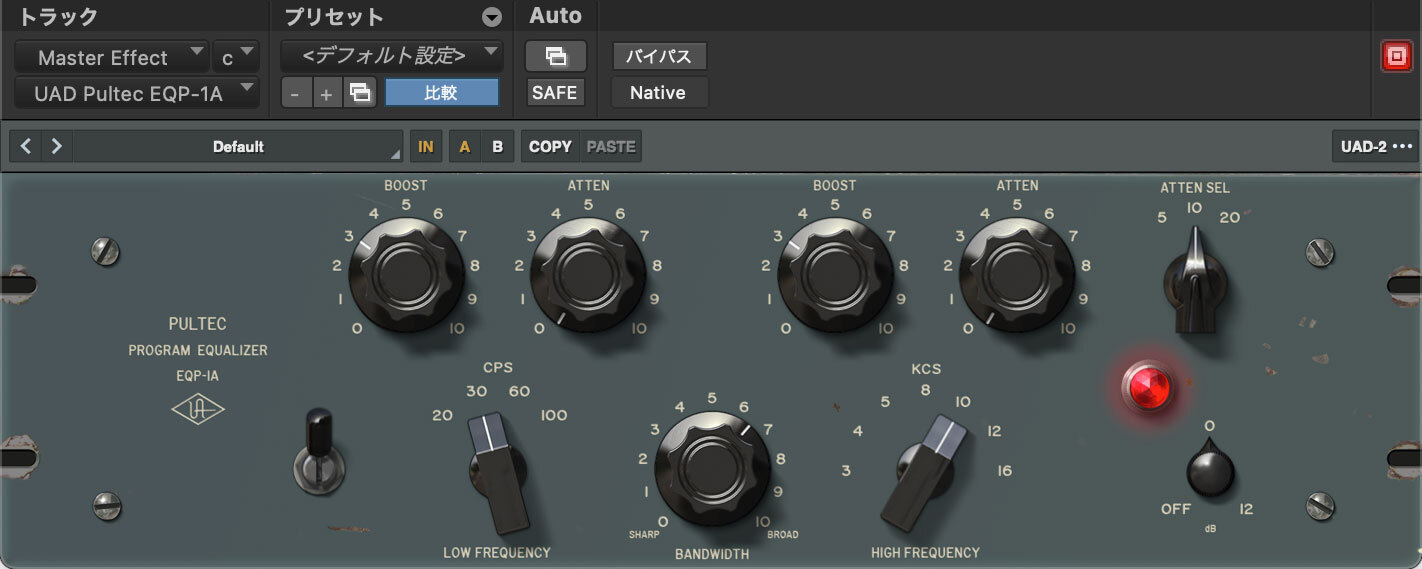The image size is (1422, 569).
Task: Click the OFF/dB output gain knob
Action: click(x=1210, y=470)
